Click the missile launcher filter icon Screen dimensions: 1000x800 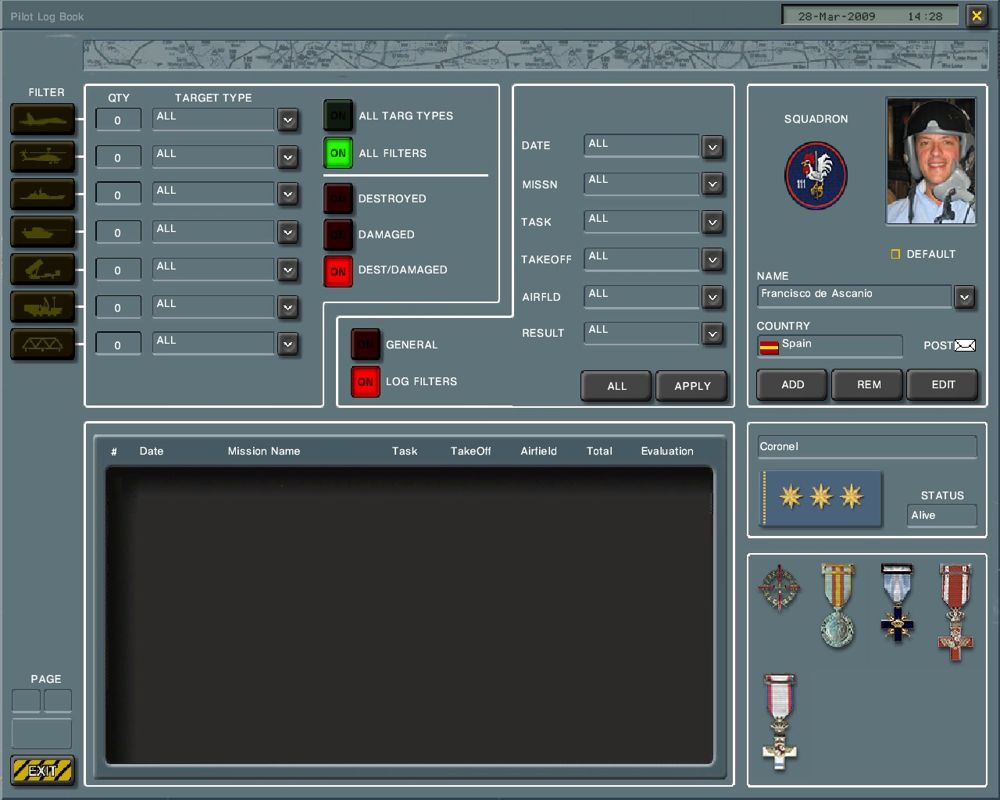click(x=42, y=269)
